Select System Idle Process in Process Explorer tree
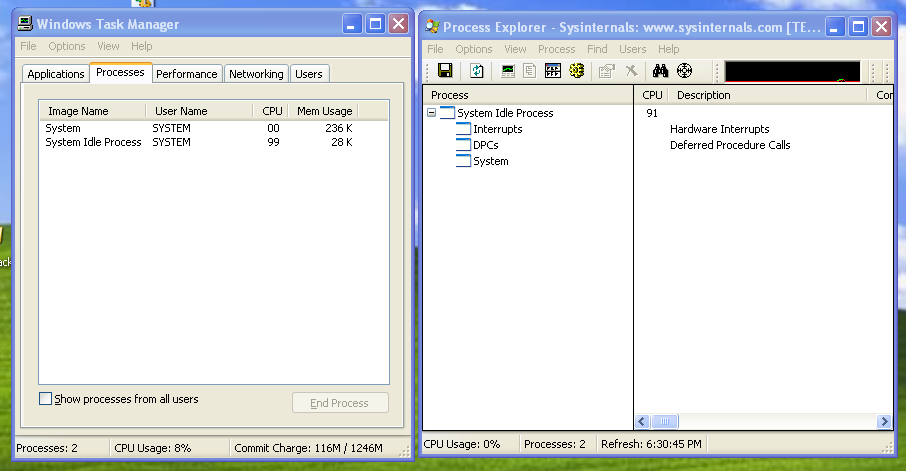This screenshot has height=471, width=906. click(x=505, y=113)
